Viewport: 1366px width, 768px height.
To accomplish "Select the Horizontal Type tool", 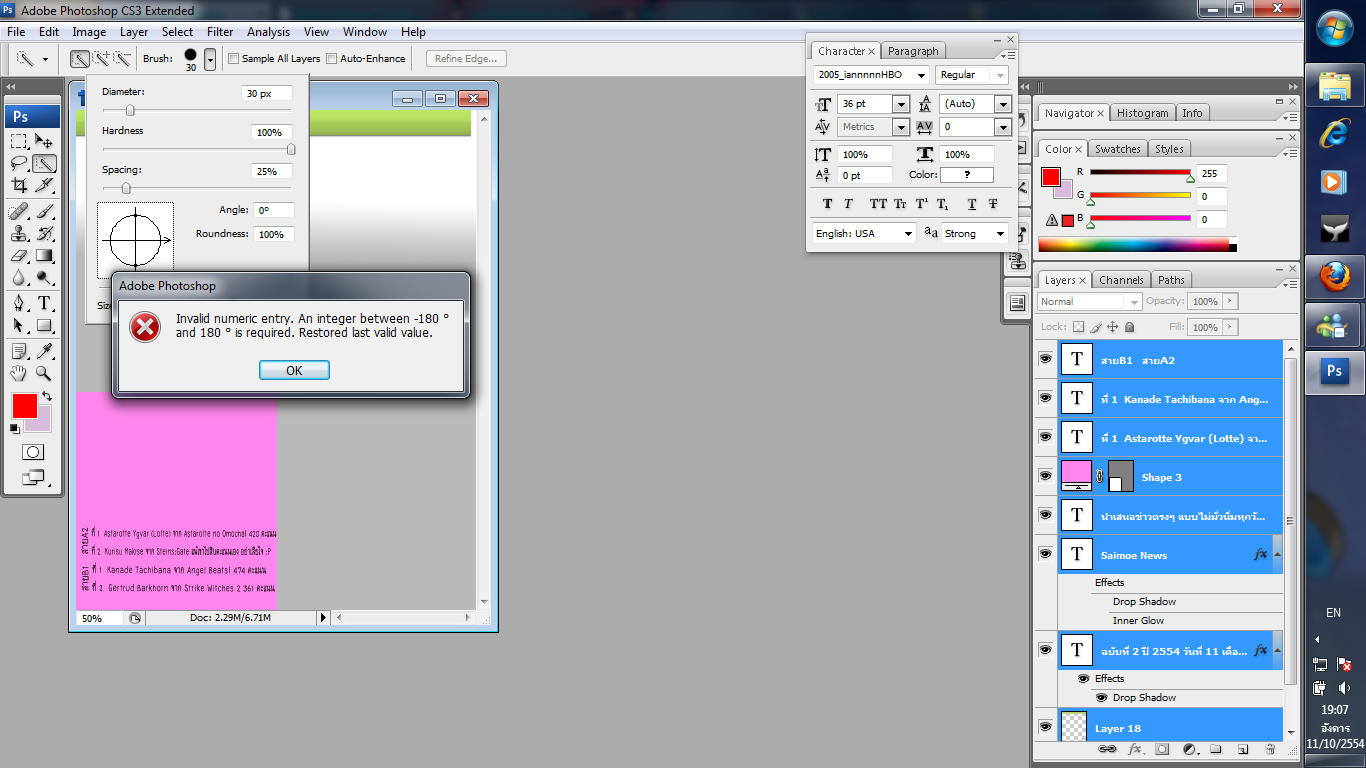I will [x=44, y=303].
